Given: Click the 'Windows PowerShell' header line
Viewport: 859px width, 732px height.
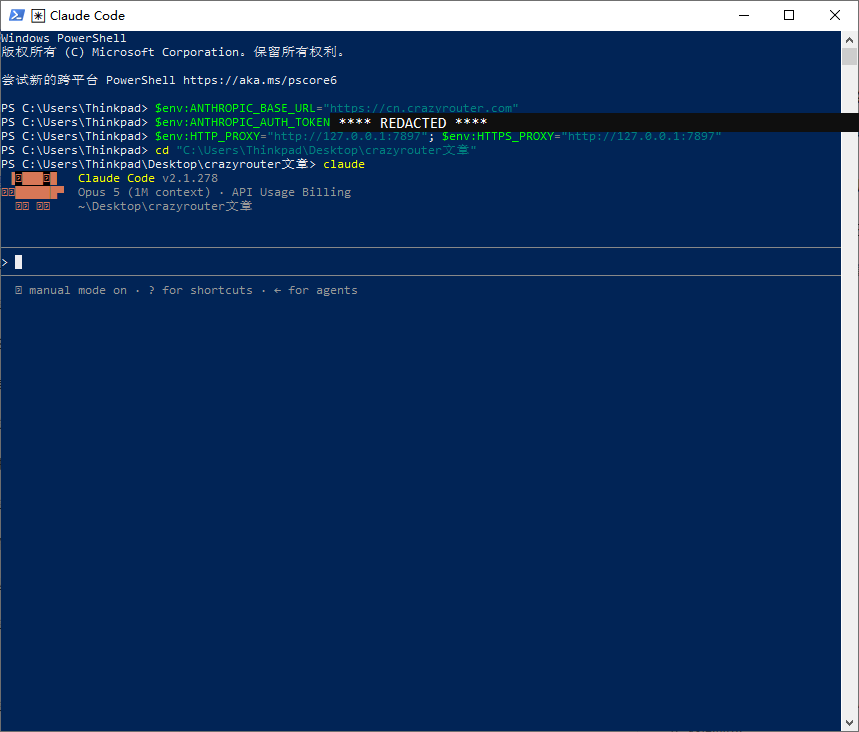Looking at the screenshot, I should click(x=64, y=38).
